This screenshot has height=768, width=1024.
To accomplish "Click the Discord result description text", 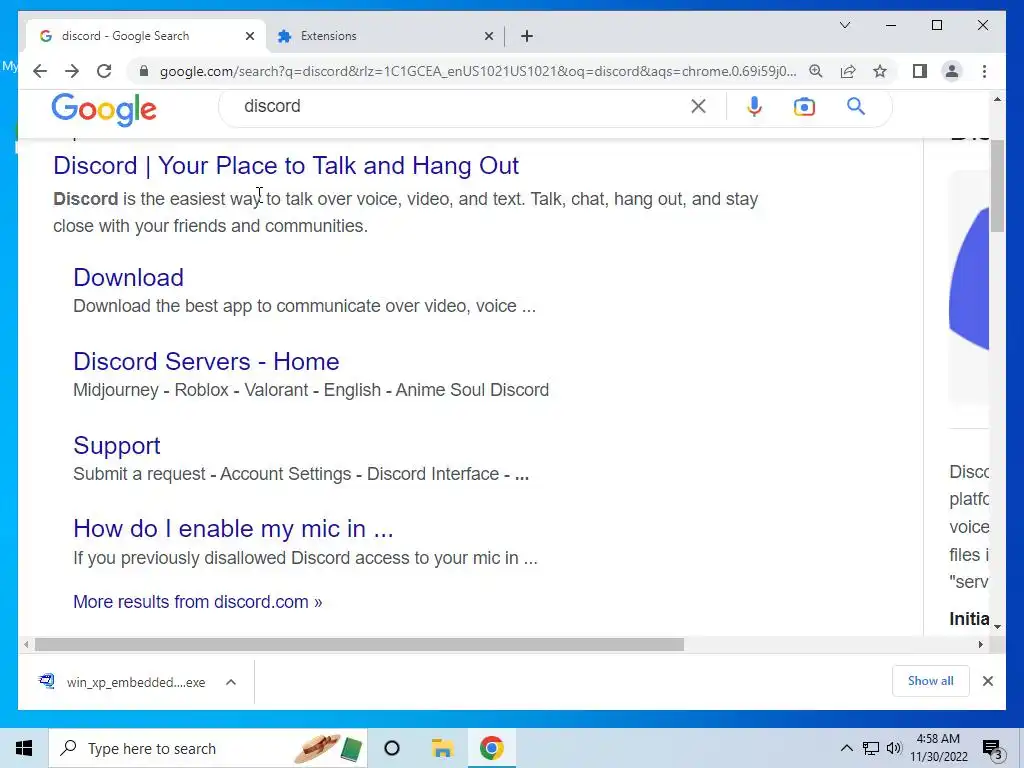I will [x=406, y=212].
